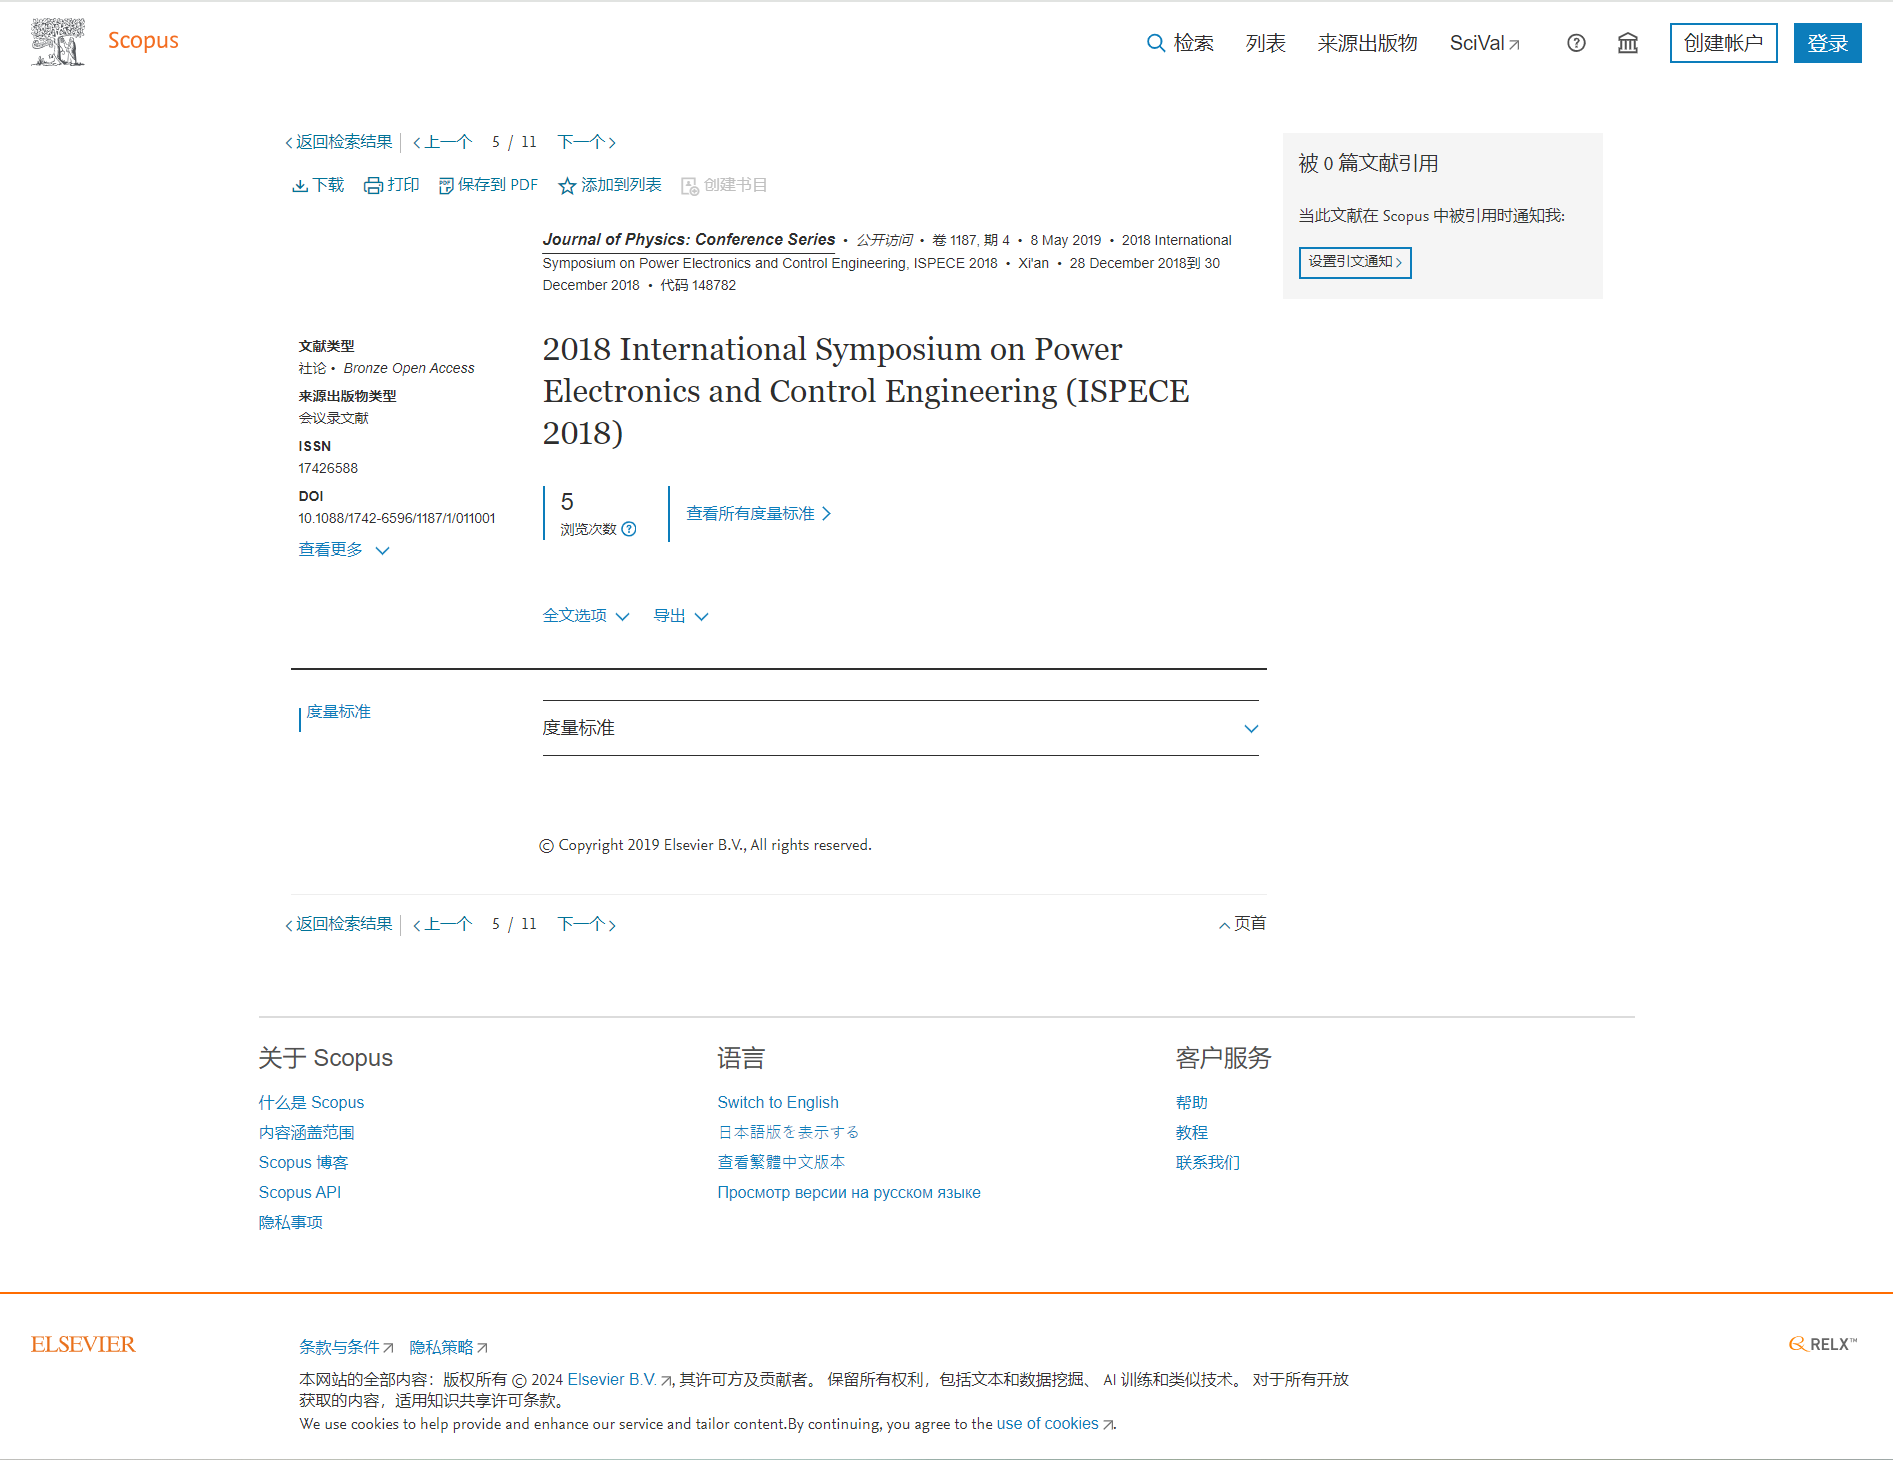The image size is (1893, 1460).
Task: Open the 导出 dropdown
Action: point(681,616)
